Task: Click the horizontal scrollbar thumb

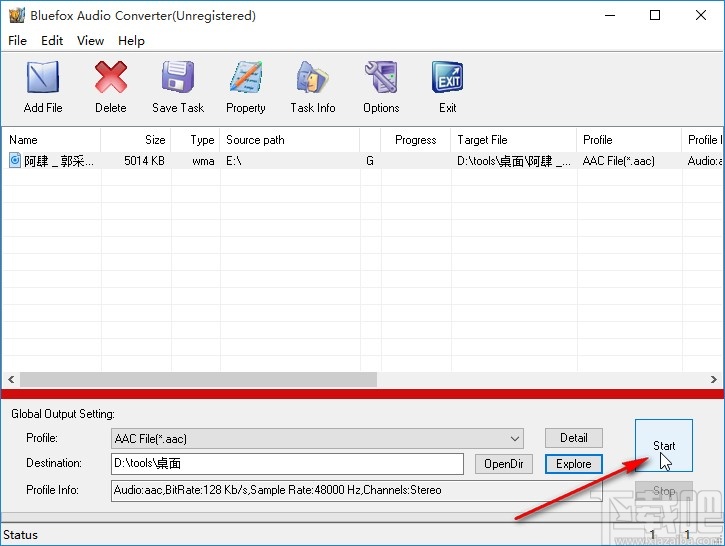Action: (x=198, y=380)
